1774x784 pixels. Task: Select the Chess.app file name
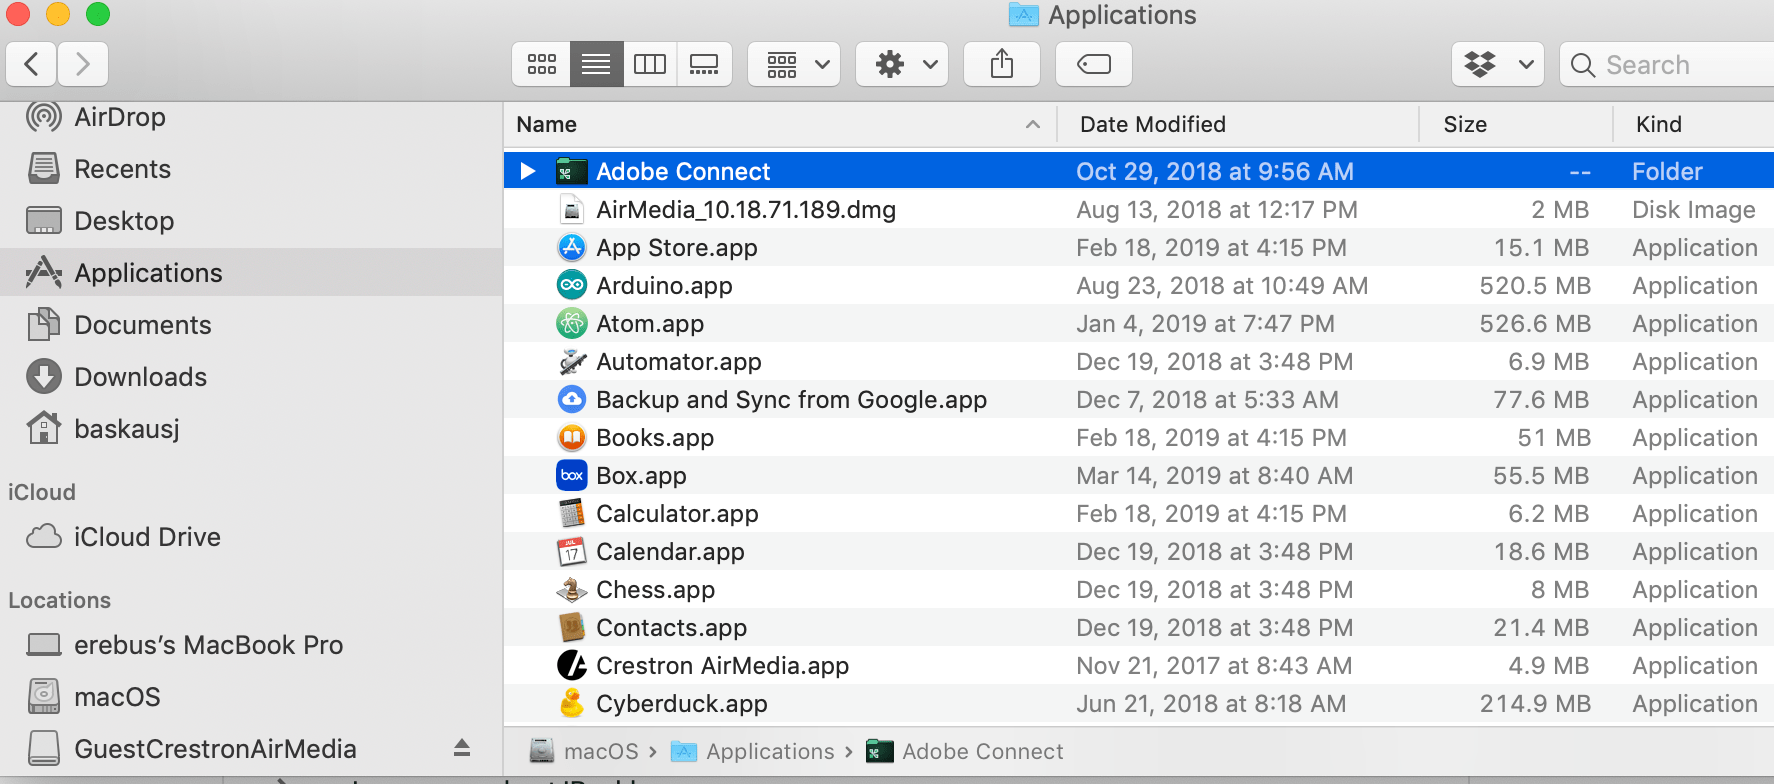655,590
